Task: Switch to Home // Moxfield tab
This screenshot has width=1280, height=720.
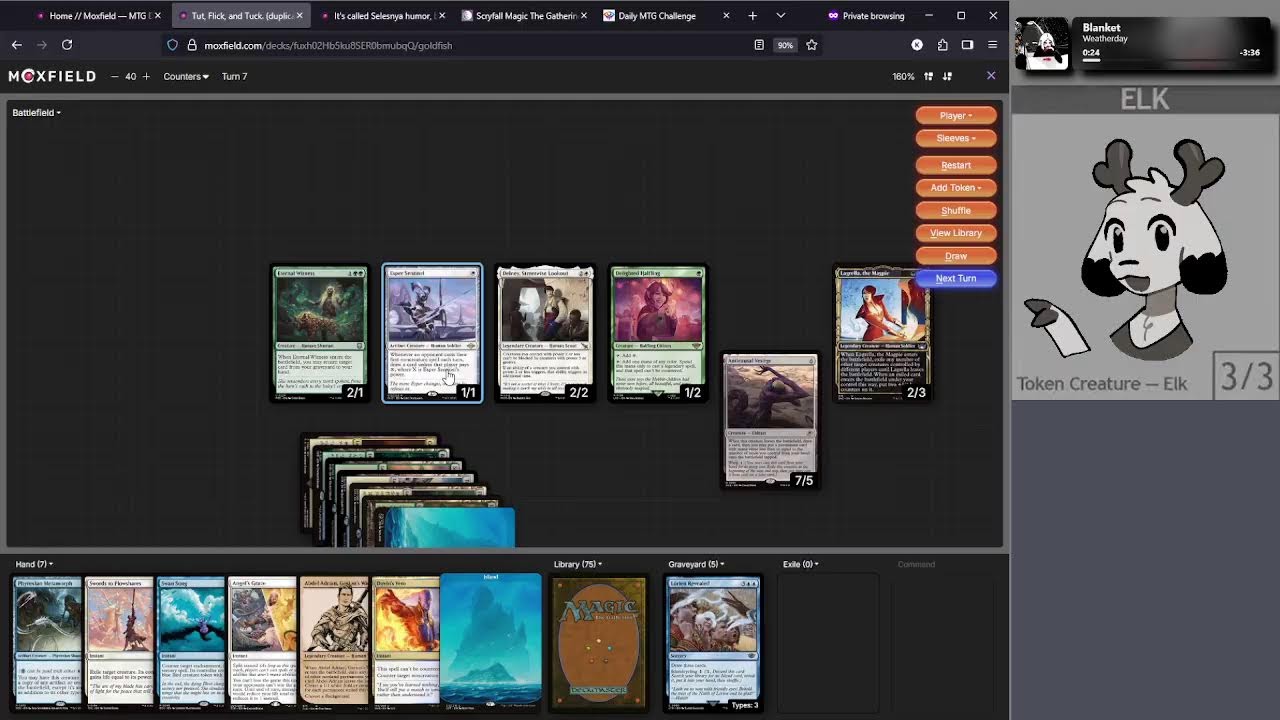Action: pyautogui.click(x=97, y=16)
